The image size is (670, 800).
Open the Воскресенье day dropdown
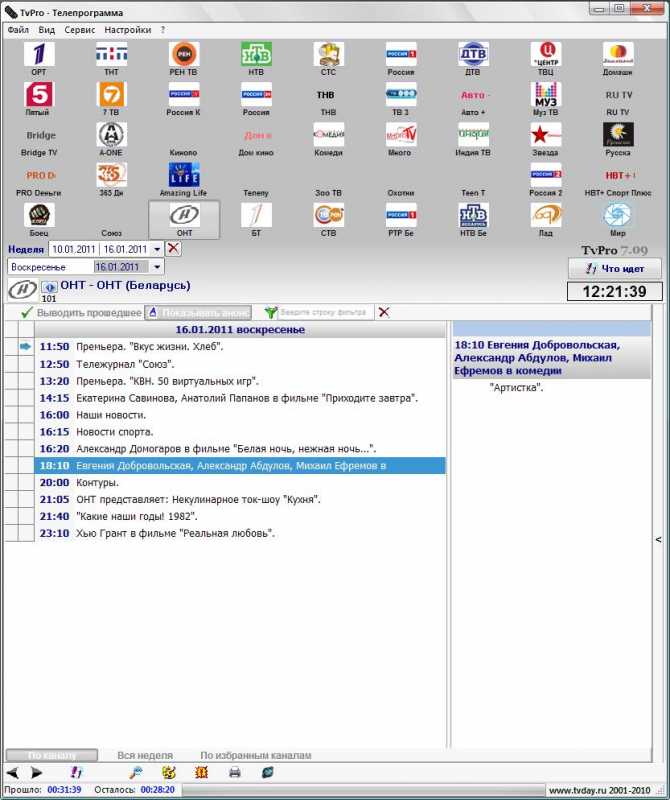[157, 267]
